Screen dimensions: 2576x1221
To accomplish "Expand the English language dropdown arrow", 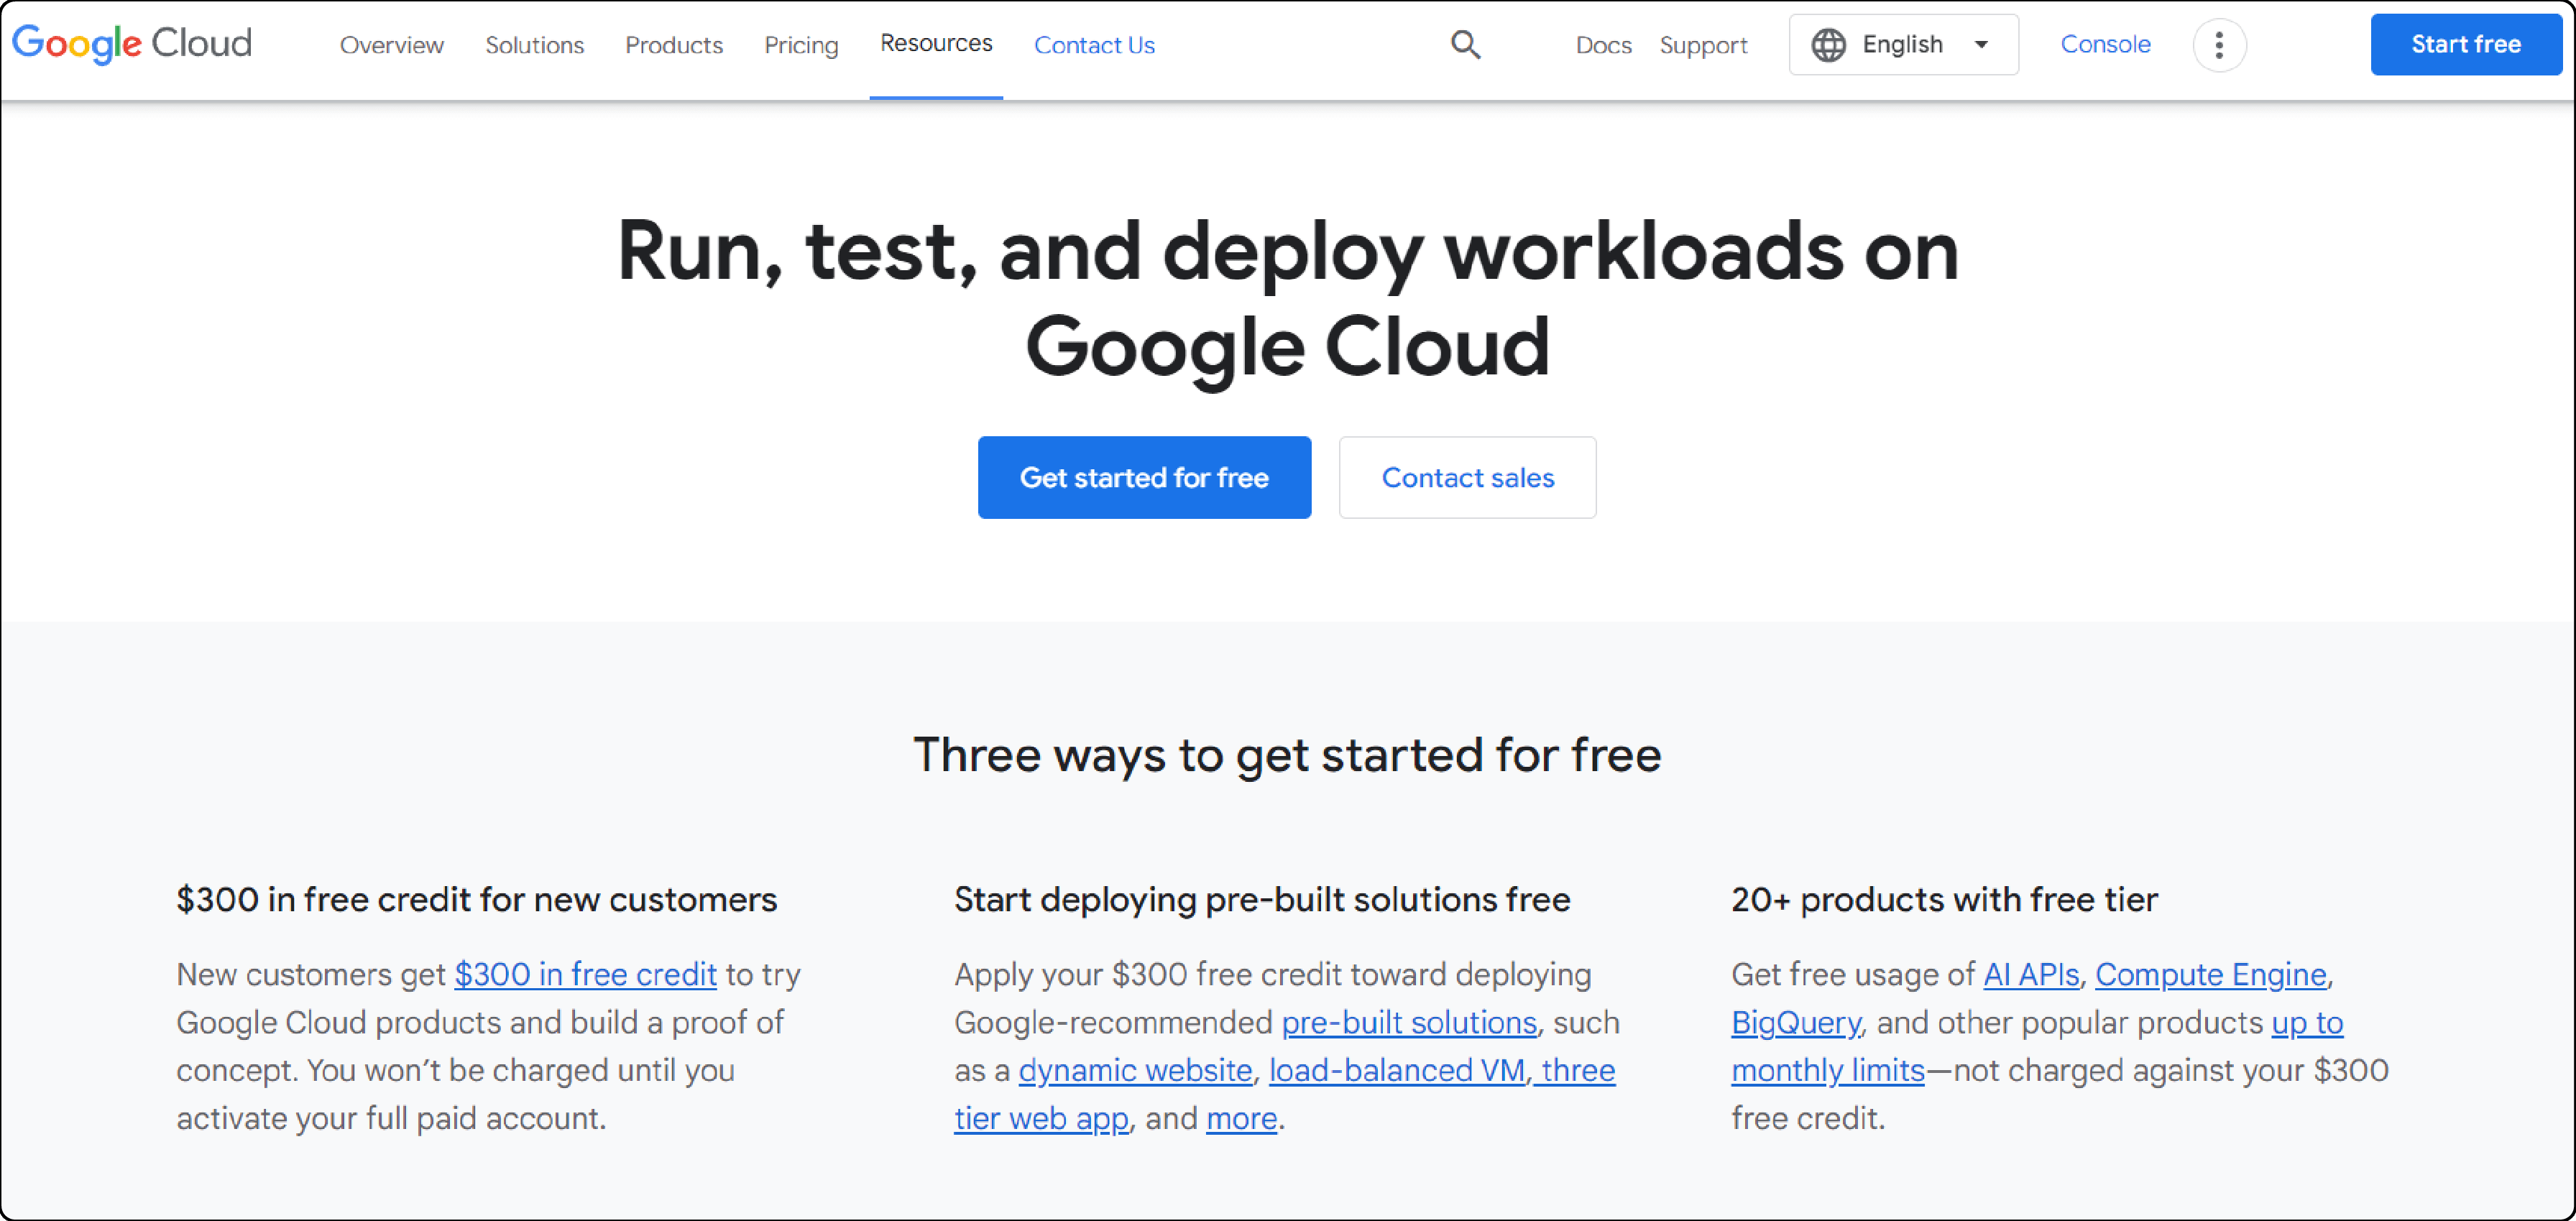I will 1981,45.
